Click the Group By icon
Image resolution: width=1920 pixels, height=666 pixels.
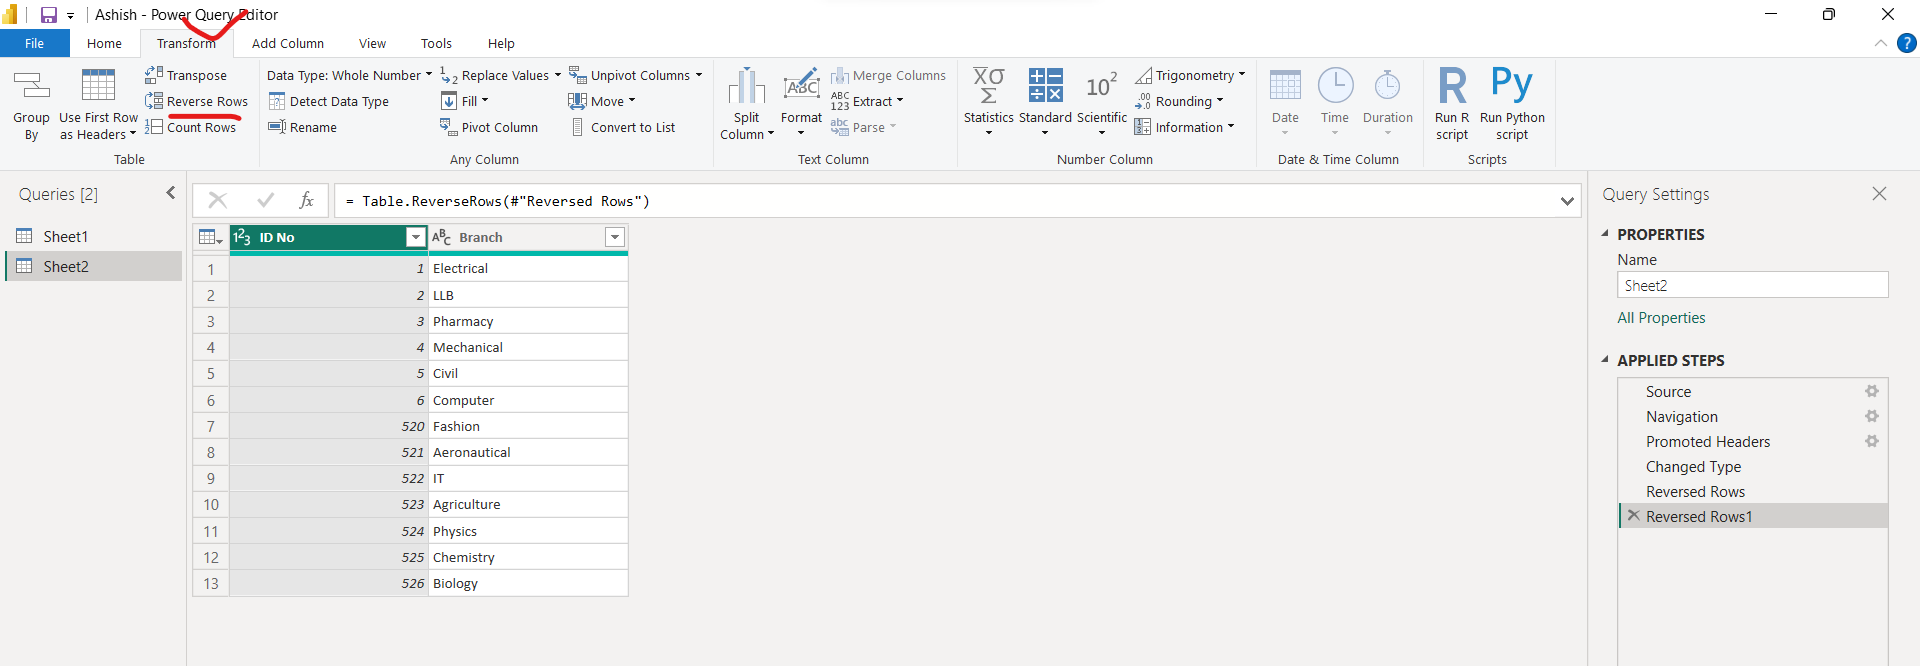pyautogui.click(x=31, y=90)
